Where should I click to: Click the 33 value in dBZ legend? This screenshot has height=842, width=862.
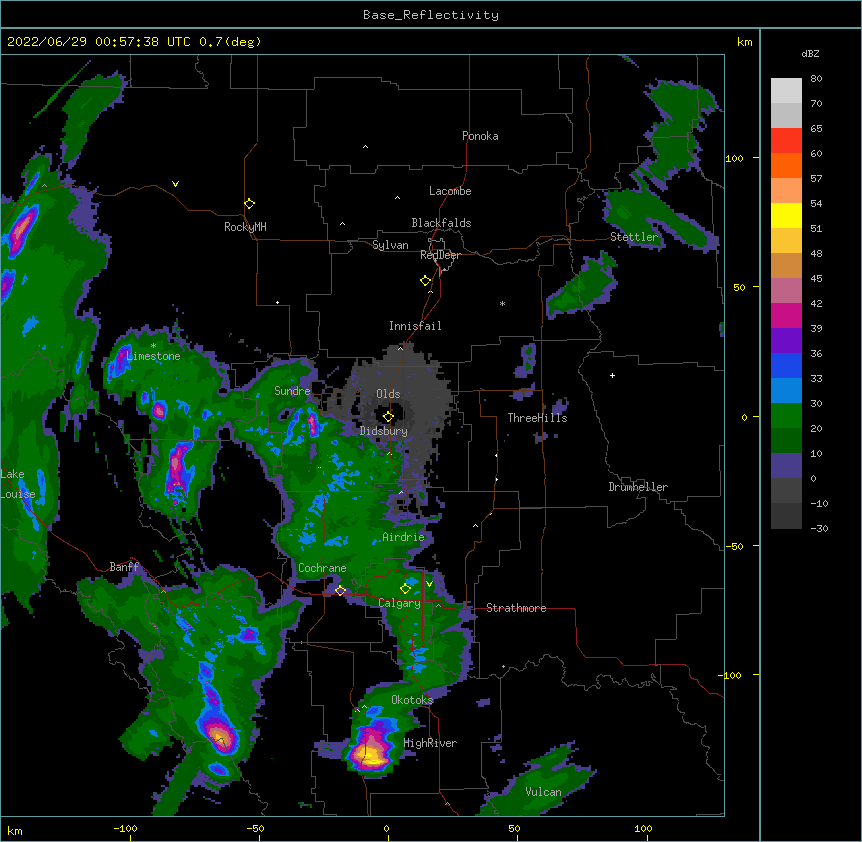coord(816,379)
